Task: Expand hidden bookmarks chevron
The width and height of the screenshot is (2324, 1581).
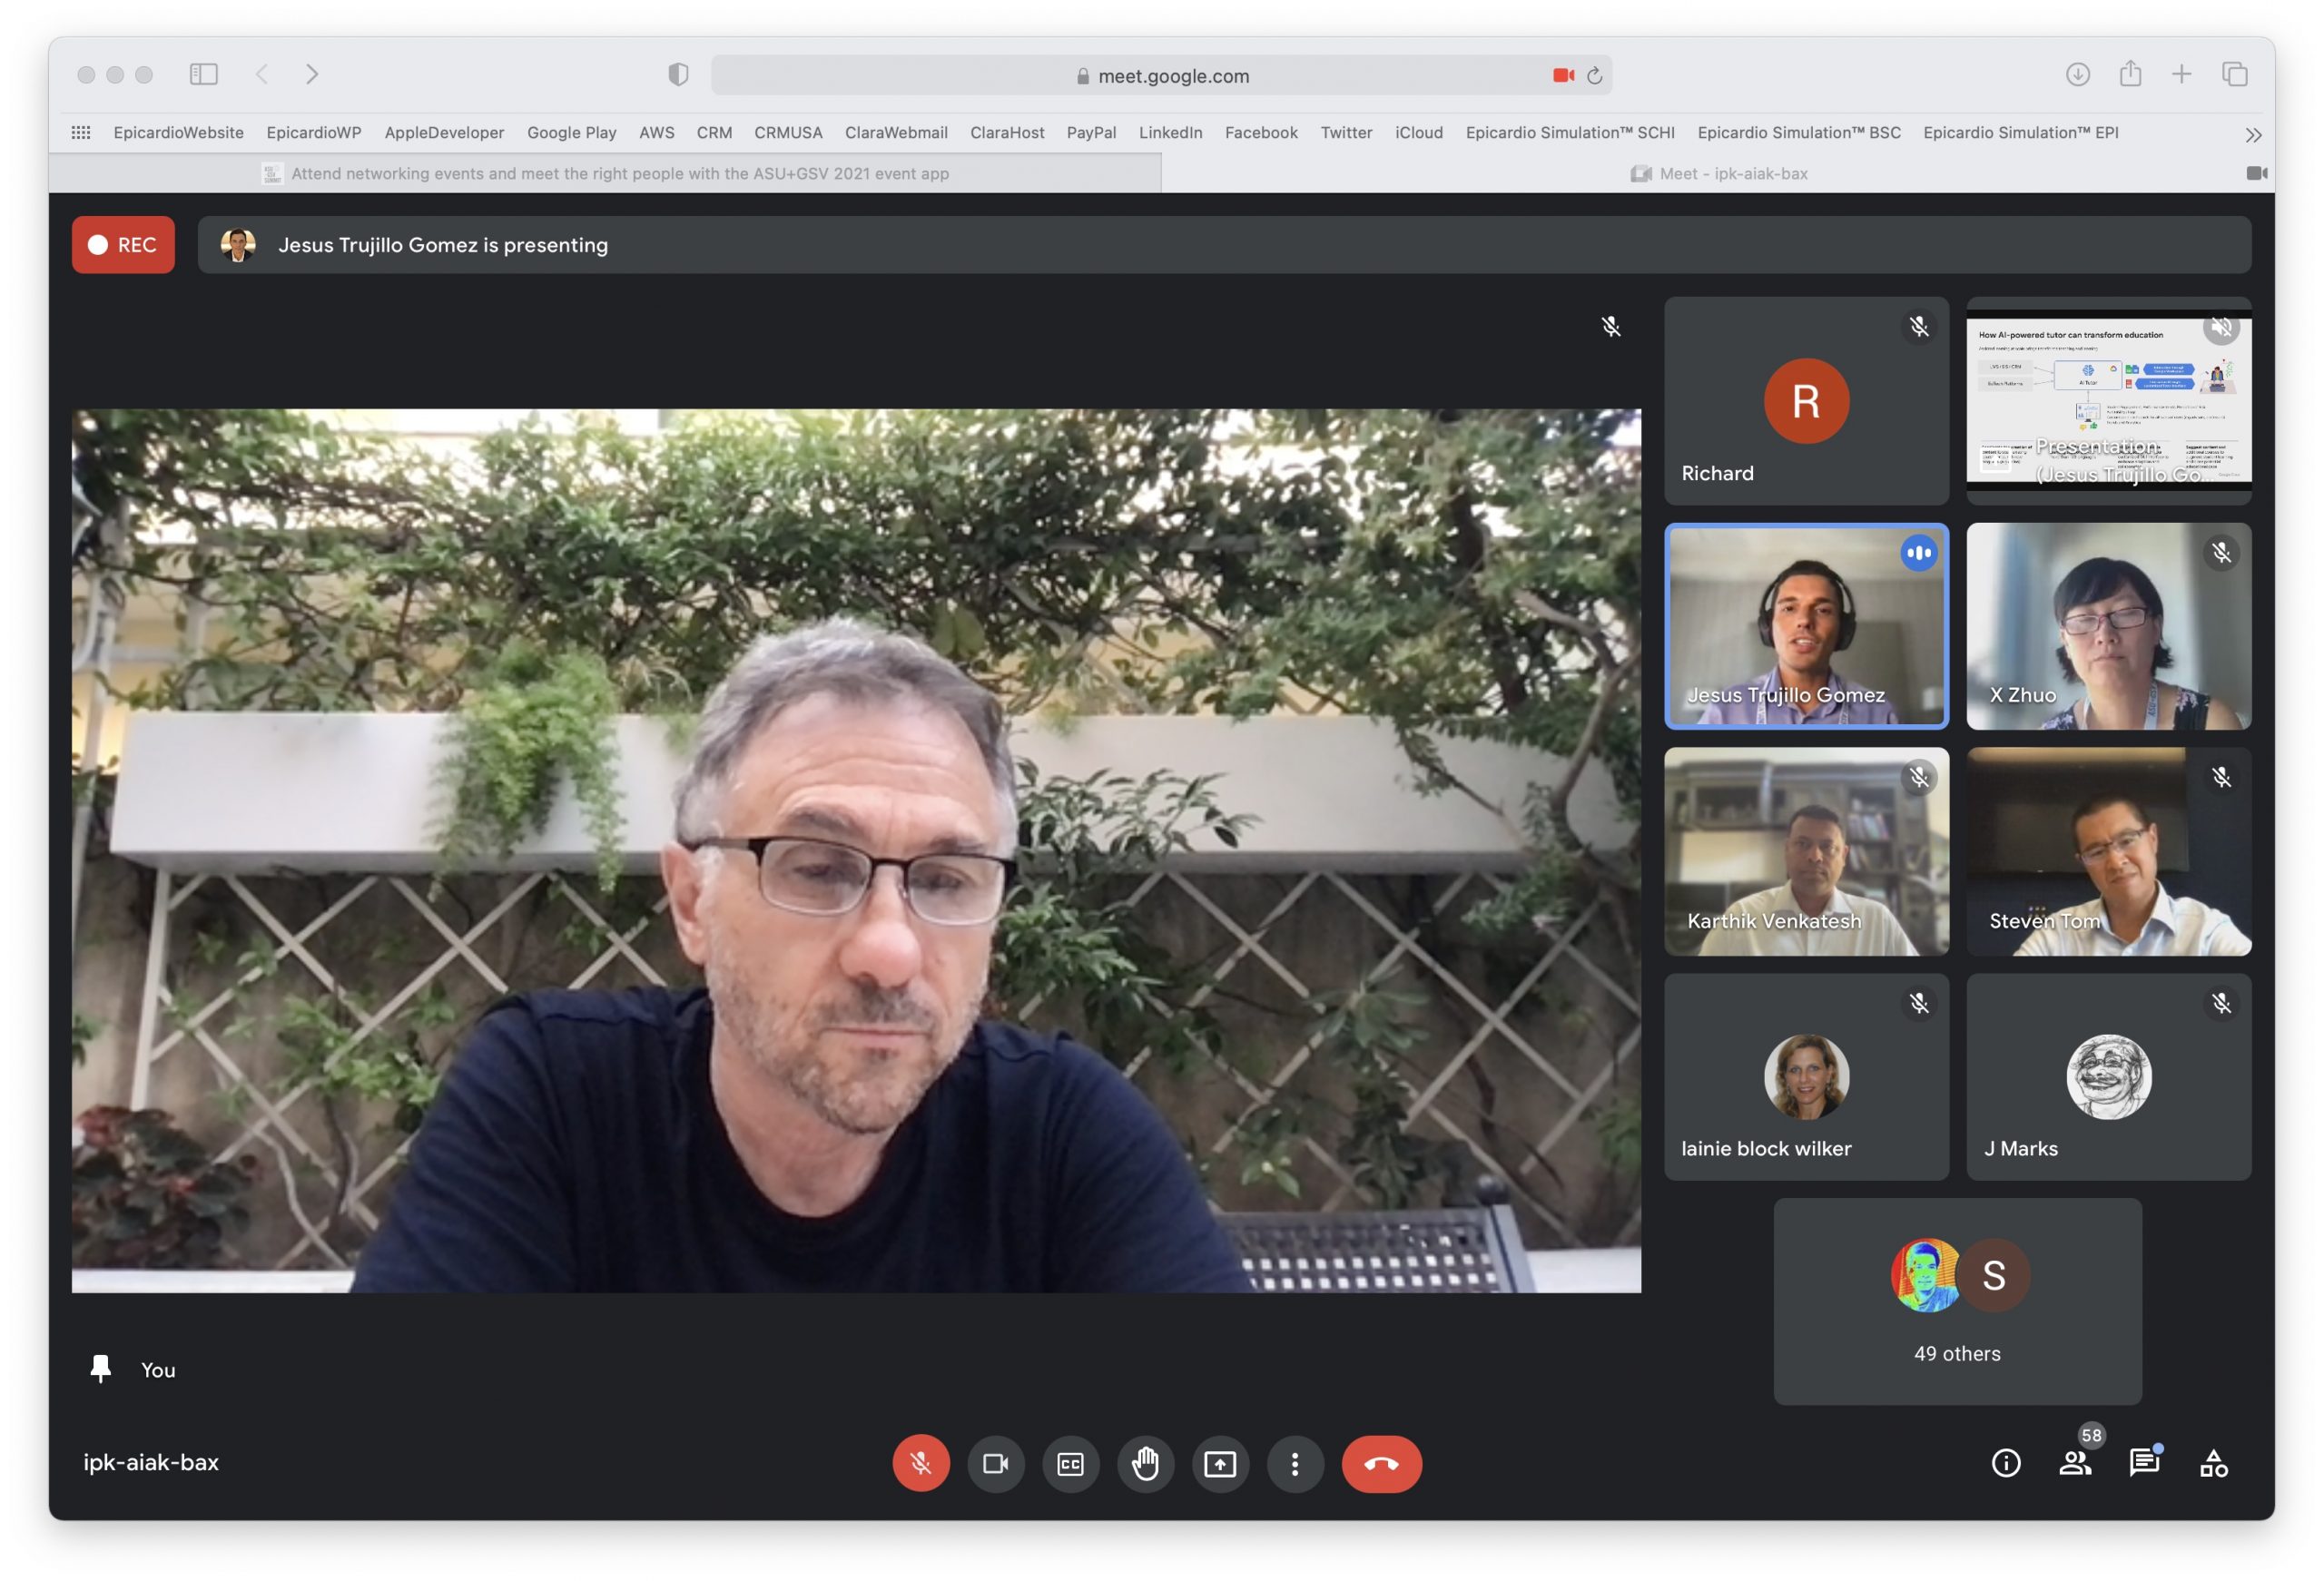Action: point(2252,134)
